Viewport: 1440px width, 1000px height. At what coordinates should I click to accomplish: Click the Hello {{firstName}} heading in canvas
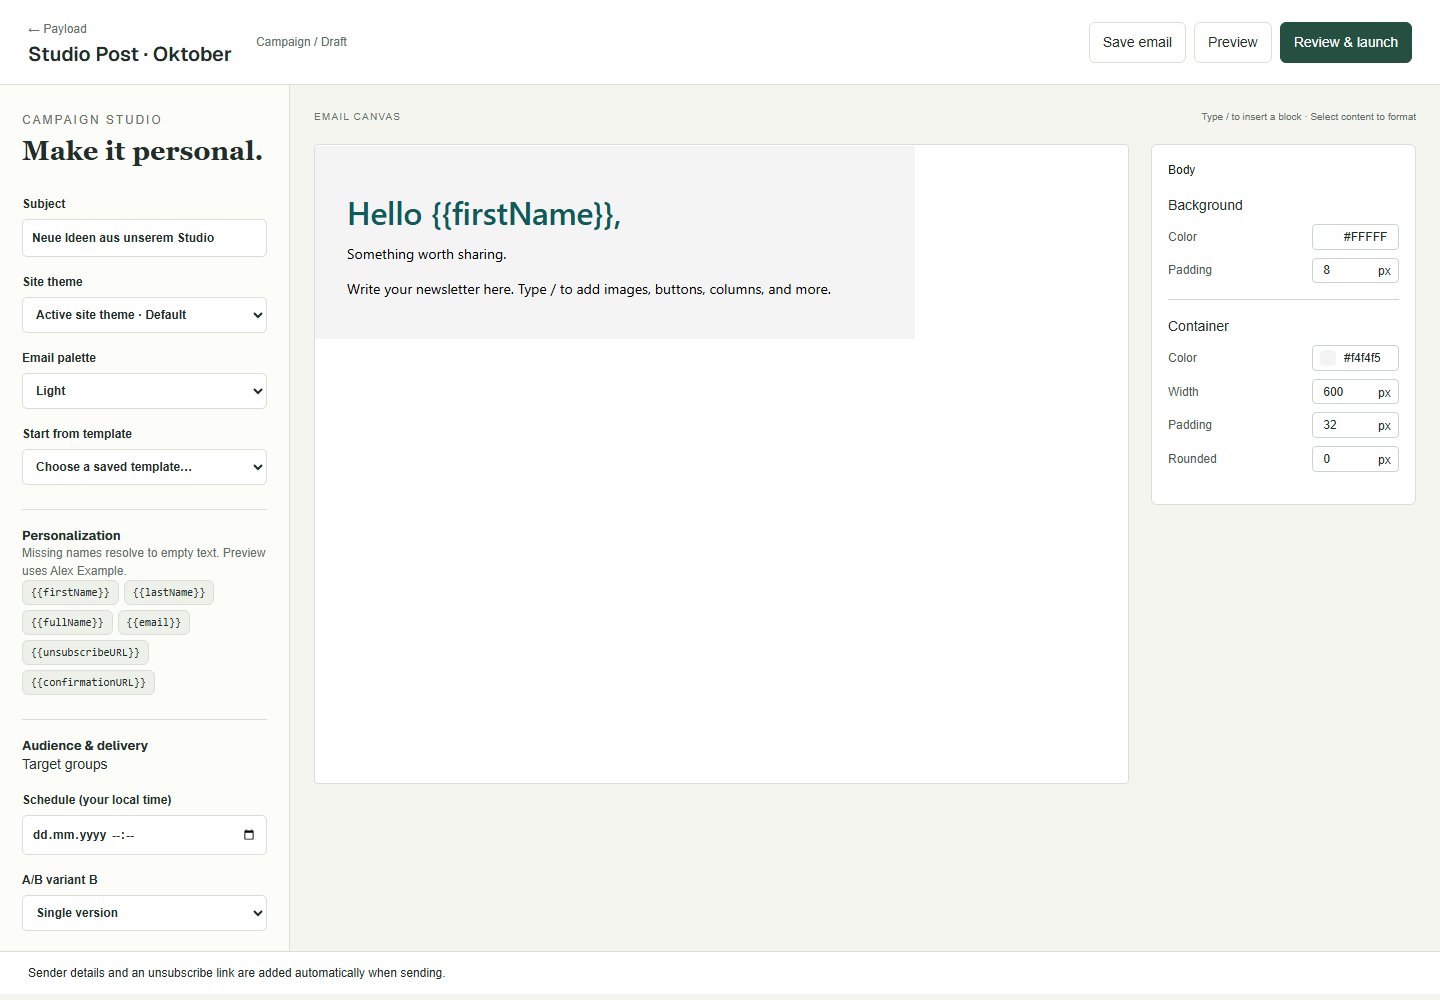click(x=484, y=214)
